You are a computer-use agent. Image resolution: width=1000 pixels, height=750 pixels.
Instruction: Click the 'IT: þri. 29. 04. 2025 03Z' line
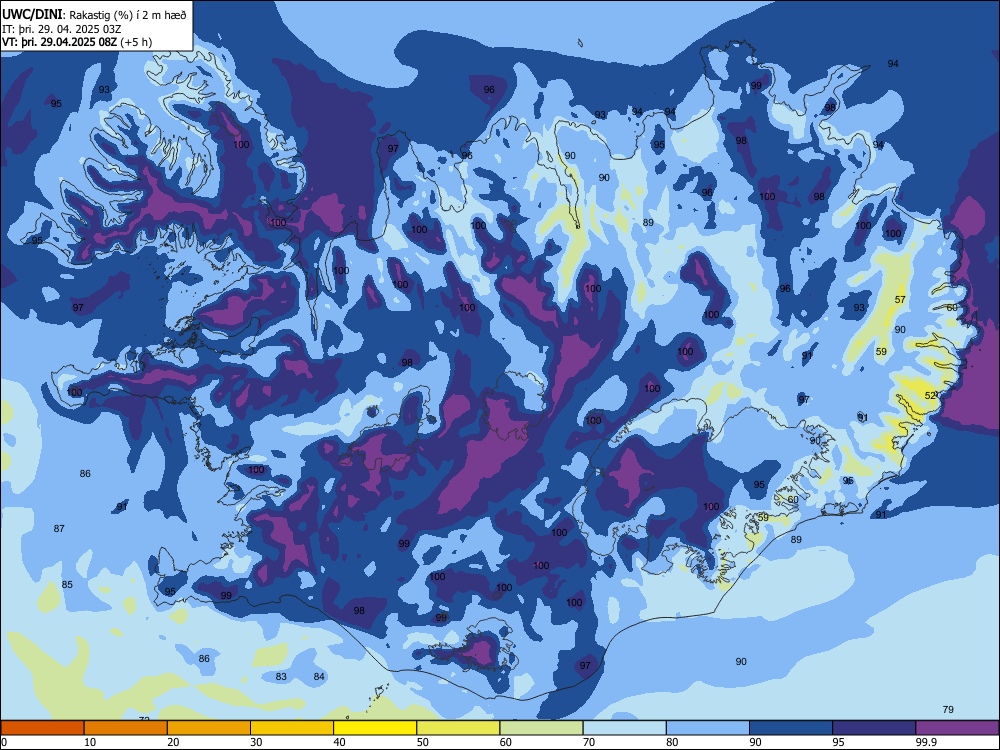(x=62, y=29)
